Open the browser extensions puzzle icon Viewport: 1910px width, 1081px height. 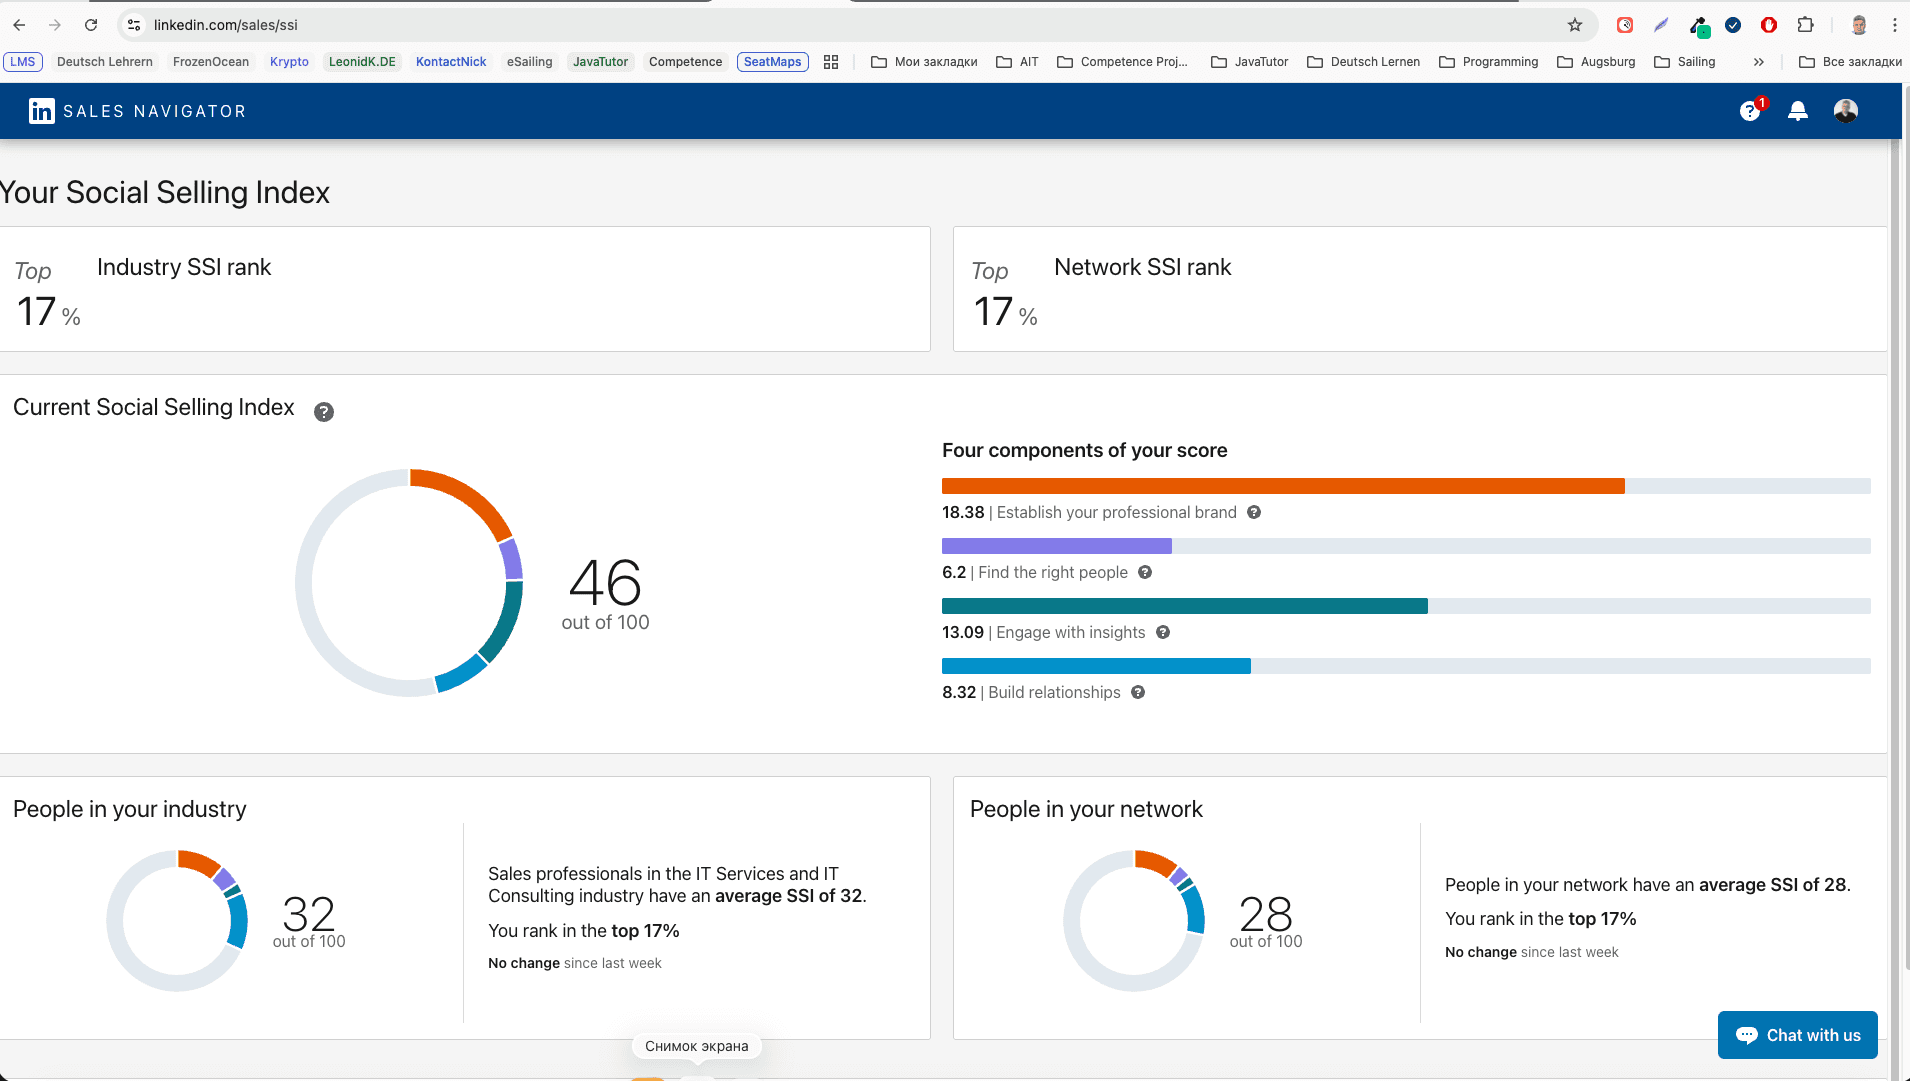point(1806,25)
